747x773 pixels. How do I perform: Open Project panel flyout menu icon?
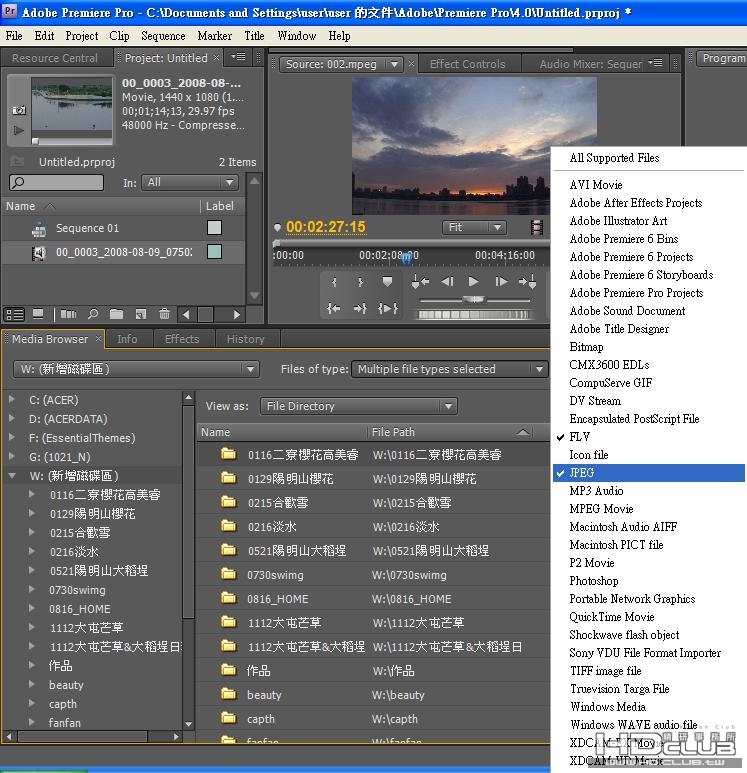239,57
